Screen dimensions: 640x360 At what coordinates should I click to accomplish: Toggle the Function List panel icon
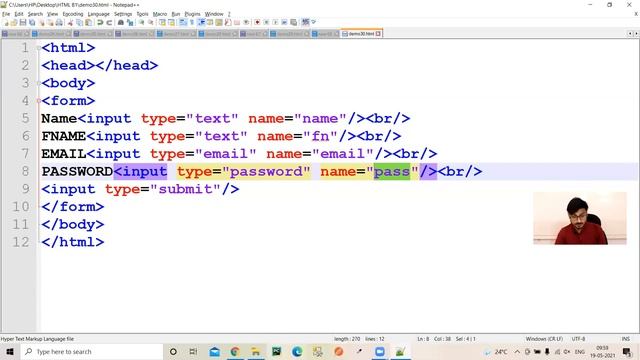click(x=227, y=22)
